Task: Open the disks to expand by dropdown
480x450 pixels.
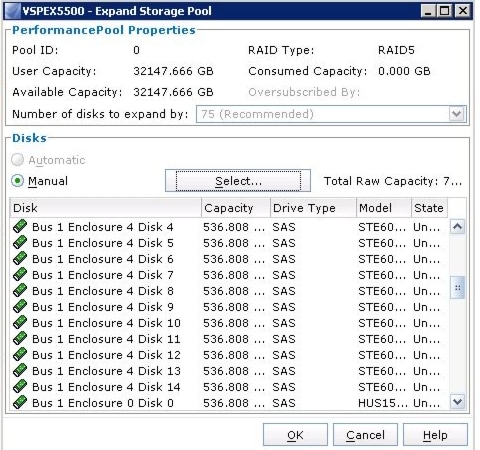Action: (x=457, y=114)
